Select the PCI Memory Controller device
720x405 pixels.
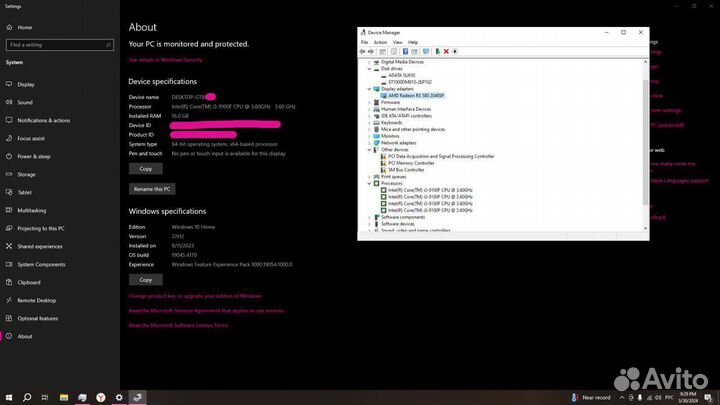click(x=411, y=163)
